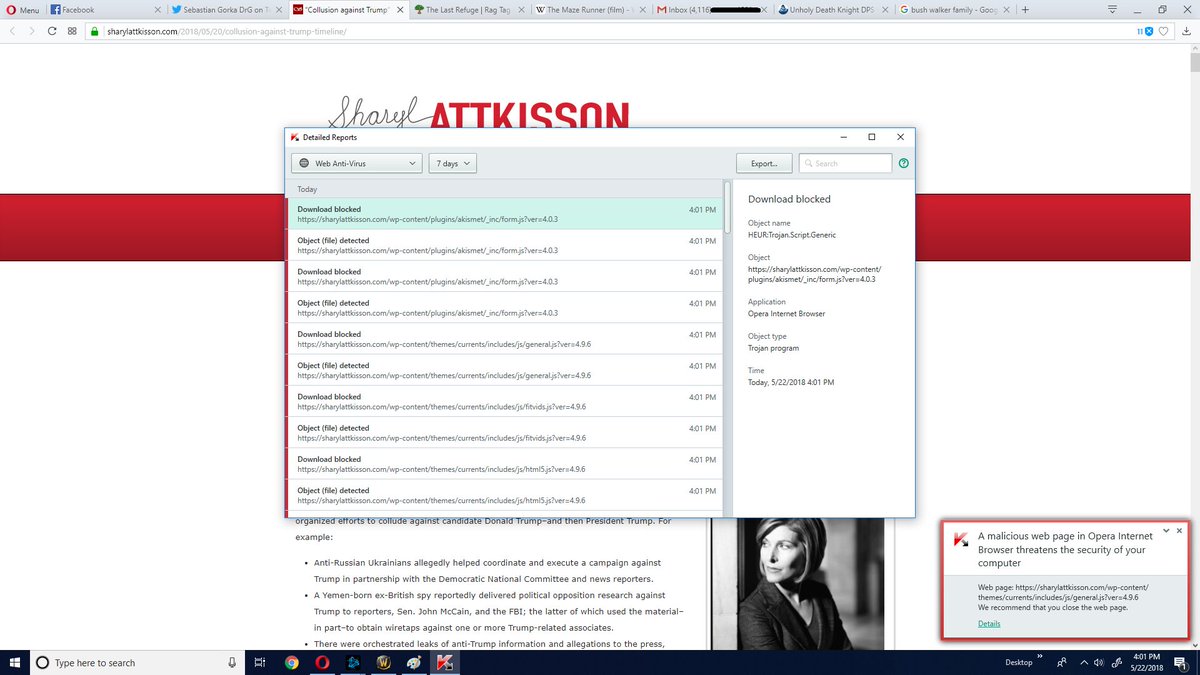Click the Opera Internet Browser application value
Viewport: 1200px width, 675px height.
(786, 313)
